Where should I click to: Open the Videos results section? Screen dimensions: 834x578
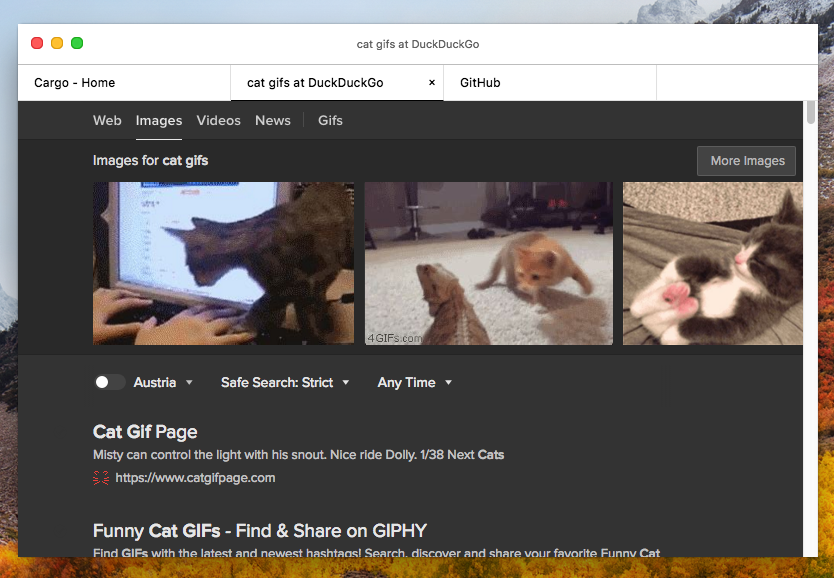tap(218, 120)
